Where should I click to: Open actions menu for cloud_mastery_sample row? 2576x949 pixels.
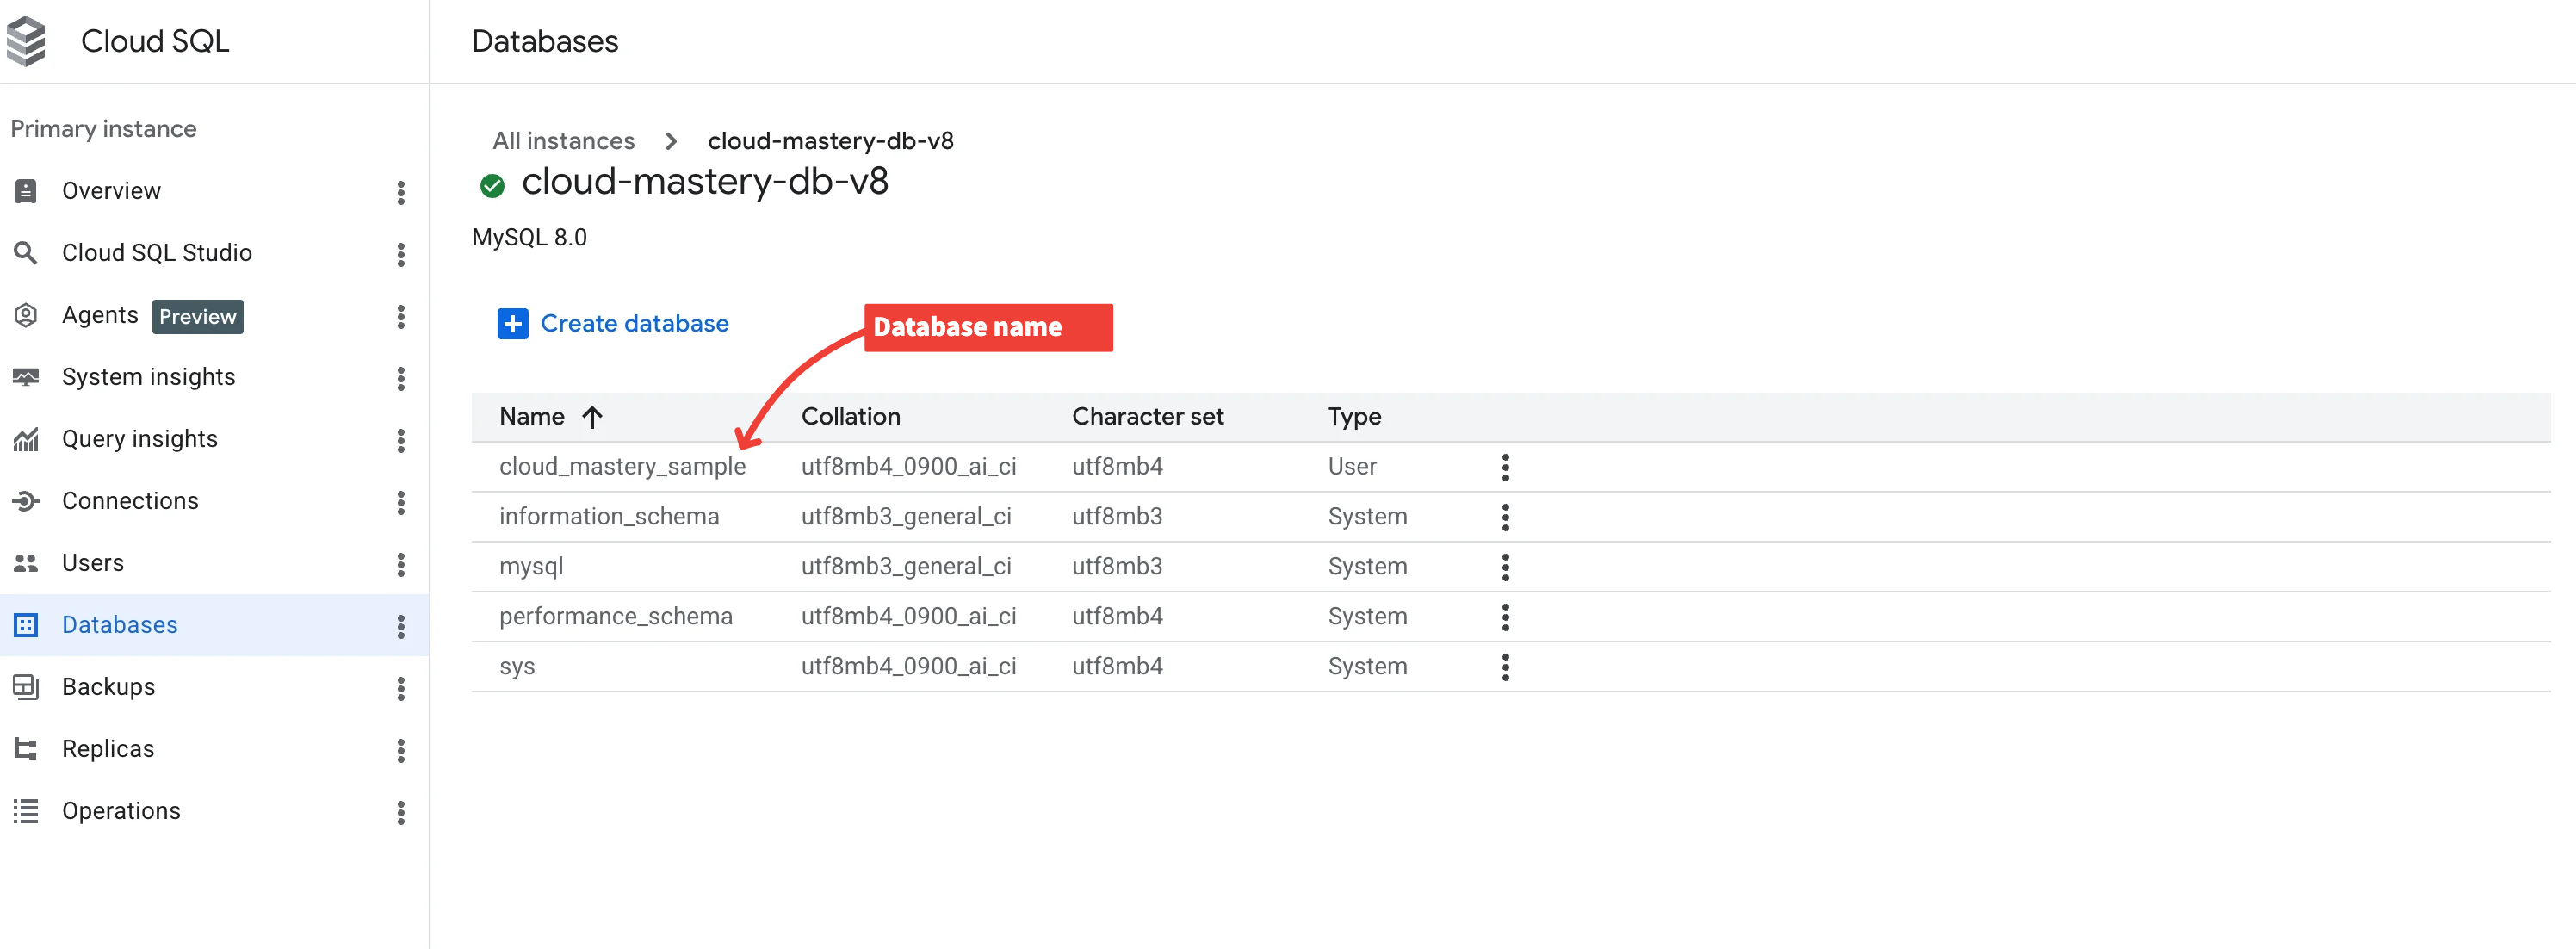[x=1505, y=467]
